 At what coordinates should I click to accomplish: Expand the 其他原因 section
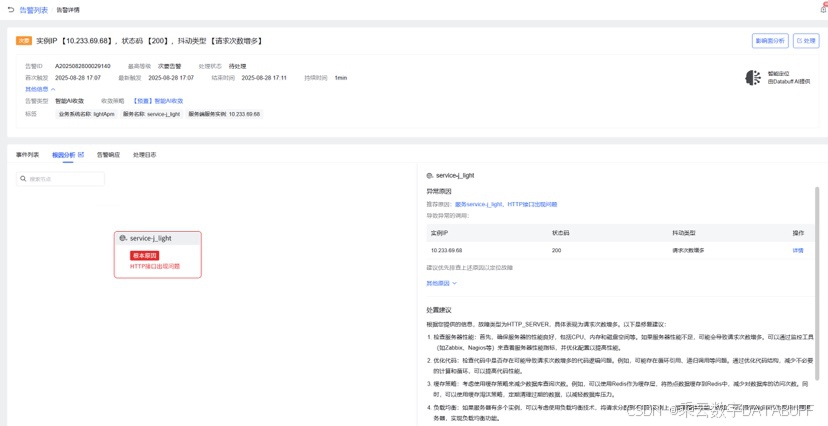click(441, 283)
